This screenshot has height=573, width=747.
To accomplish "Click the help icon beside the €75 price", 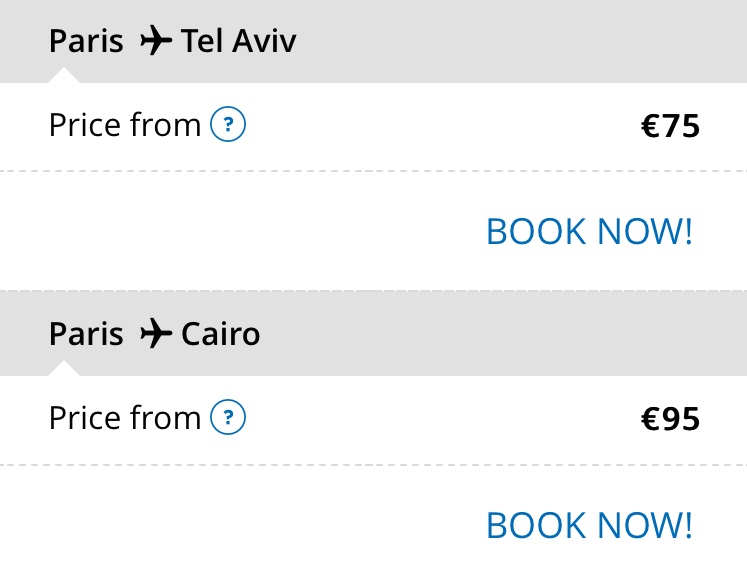I will tap(228, 125).
